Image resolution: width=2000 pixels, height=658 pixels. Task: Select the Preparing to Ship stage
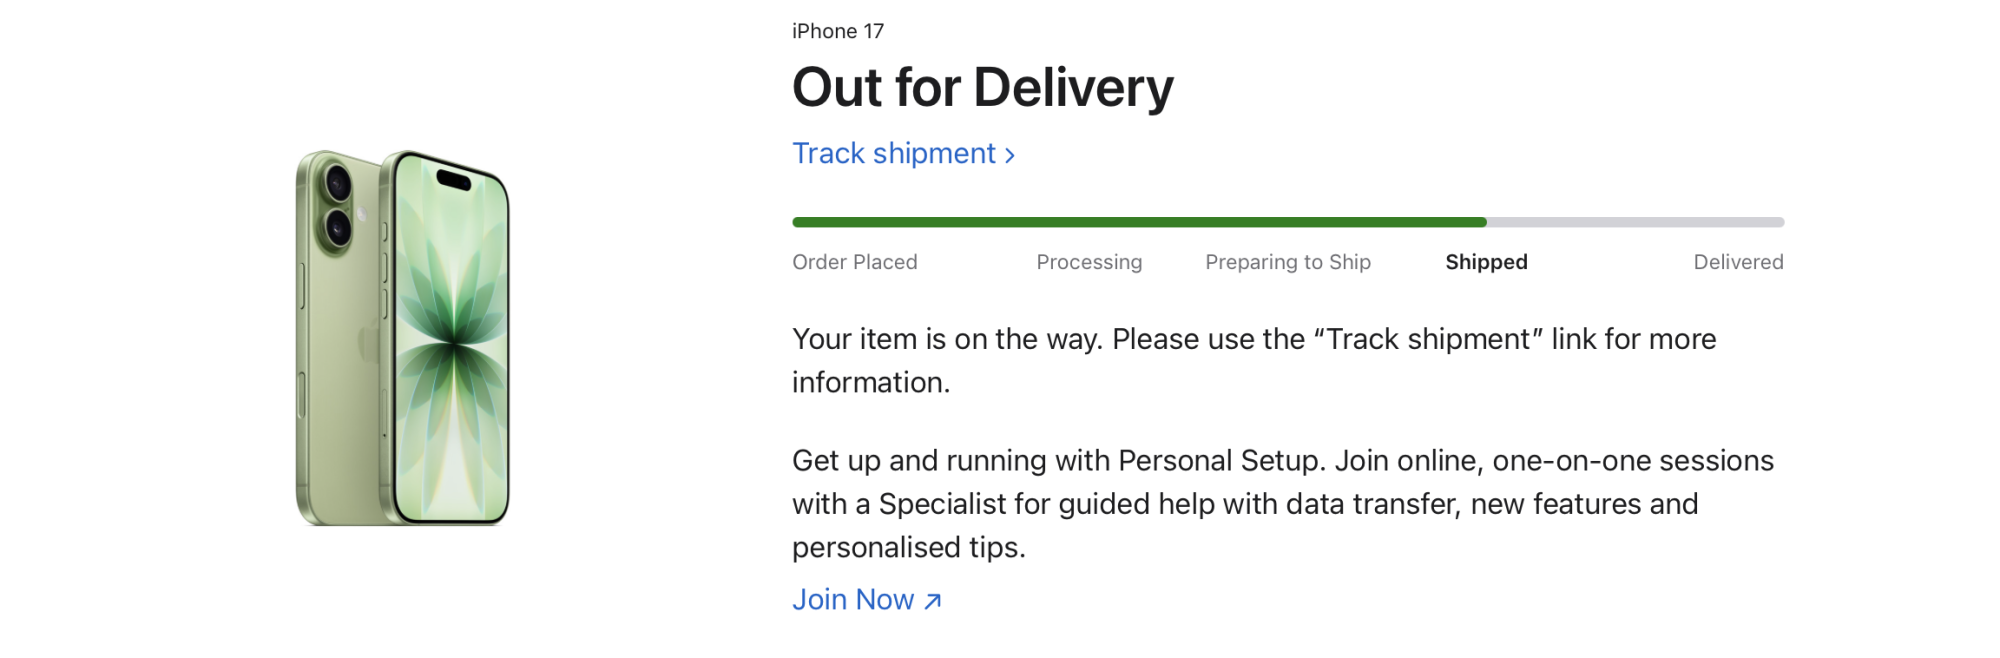pos(1288,262)
